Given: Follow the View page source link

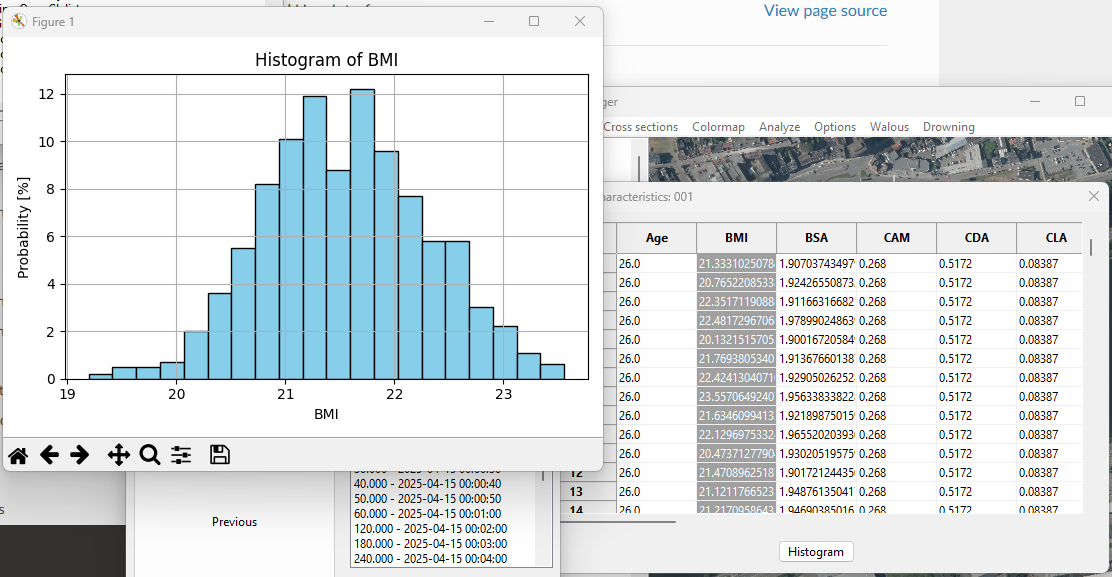Looking at the screenshot, I should pyautogui.click(x=825, y=11).
